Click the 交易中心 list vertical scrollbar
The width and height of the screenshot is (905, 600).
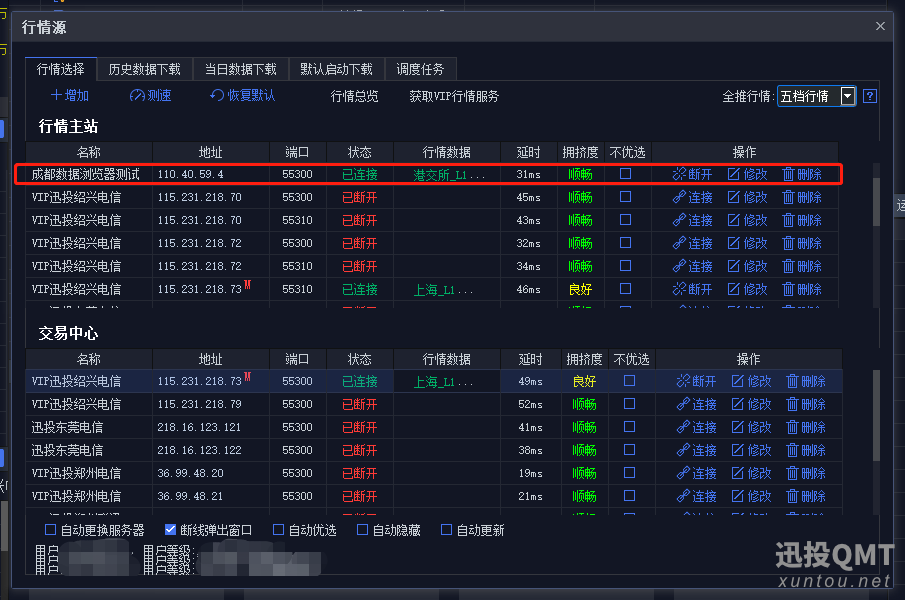tap(876, 415)
